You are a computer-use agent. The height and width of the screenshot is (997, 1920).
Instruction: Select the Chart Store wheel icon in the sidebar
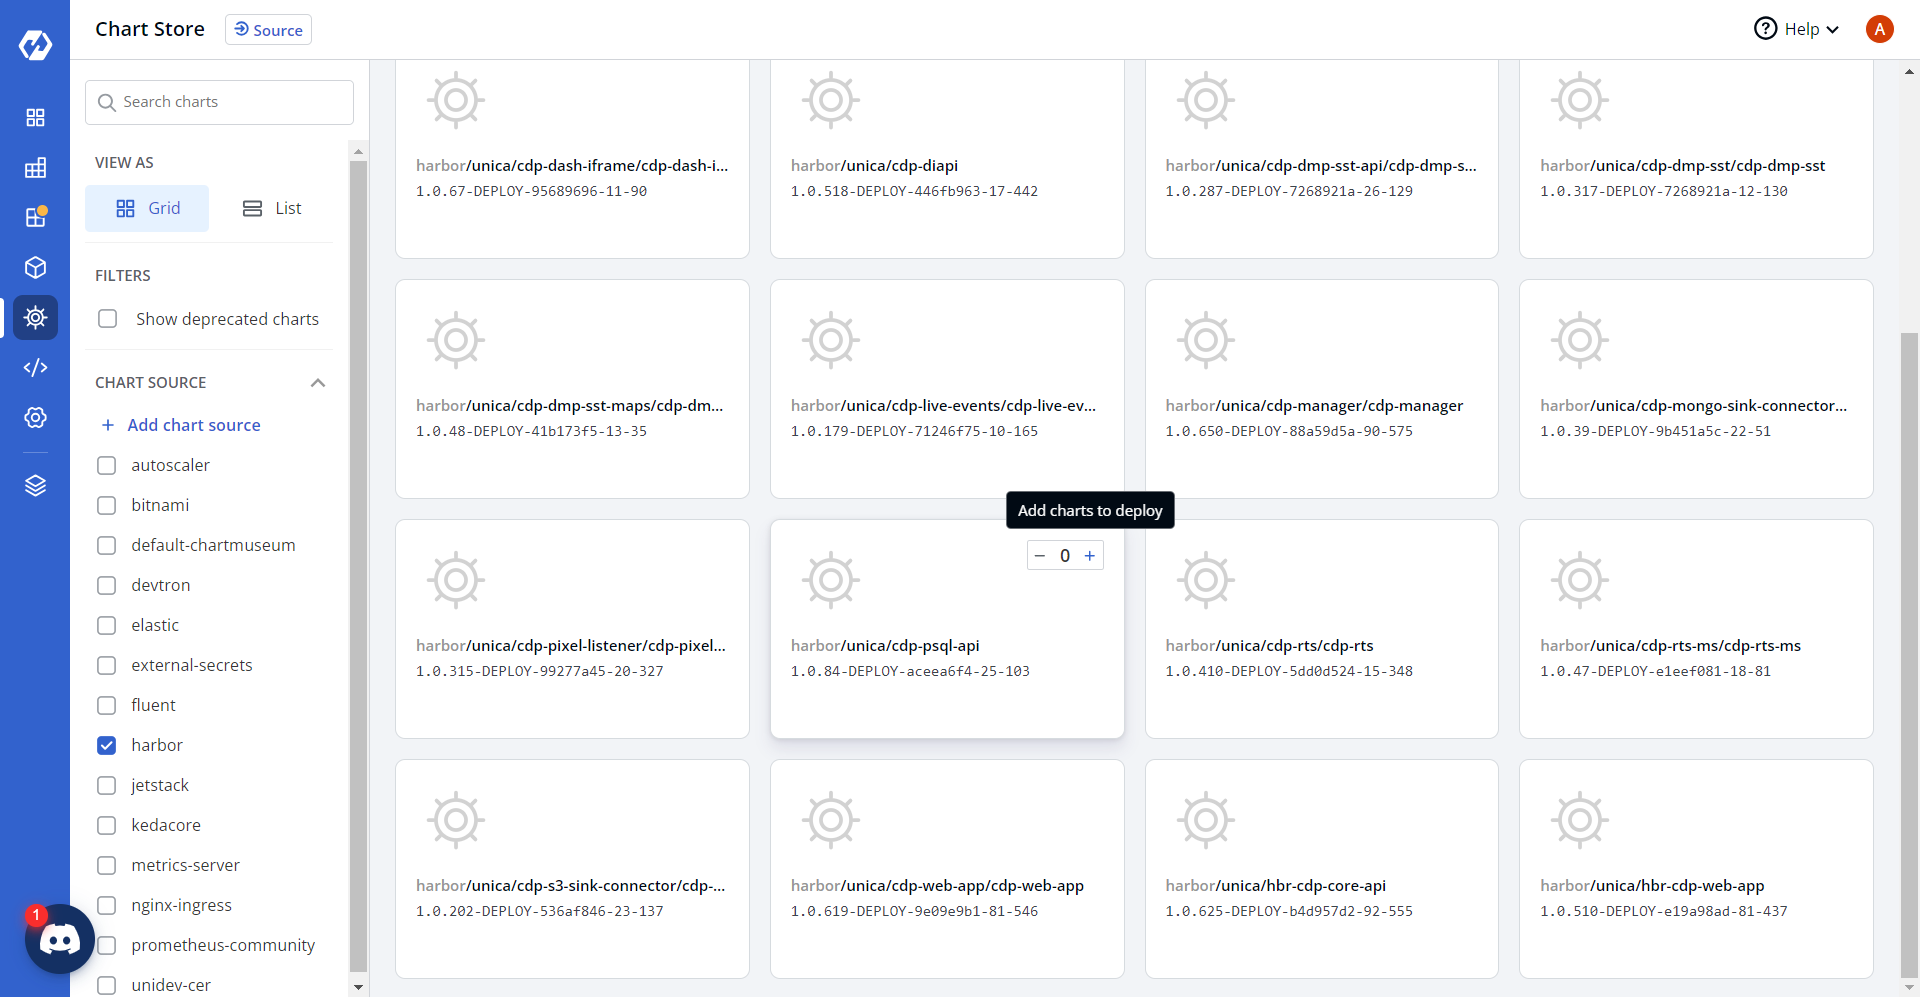(x=35, y=318)
